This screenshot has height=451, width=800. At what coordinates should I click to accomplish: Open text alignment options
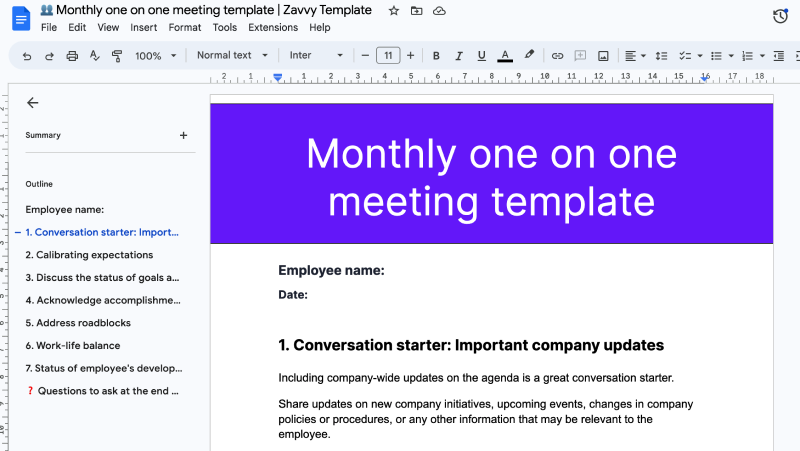point(635,56)
